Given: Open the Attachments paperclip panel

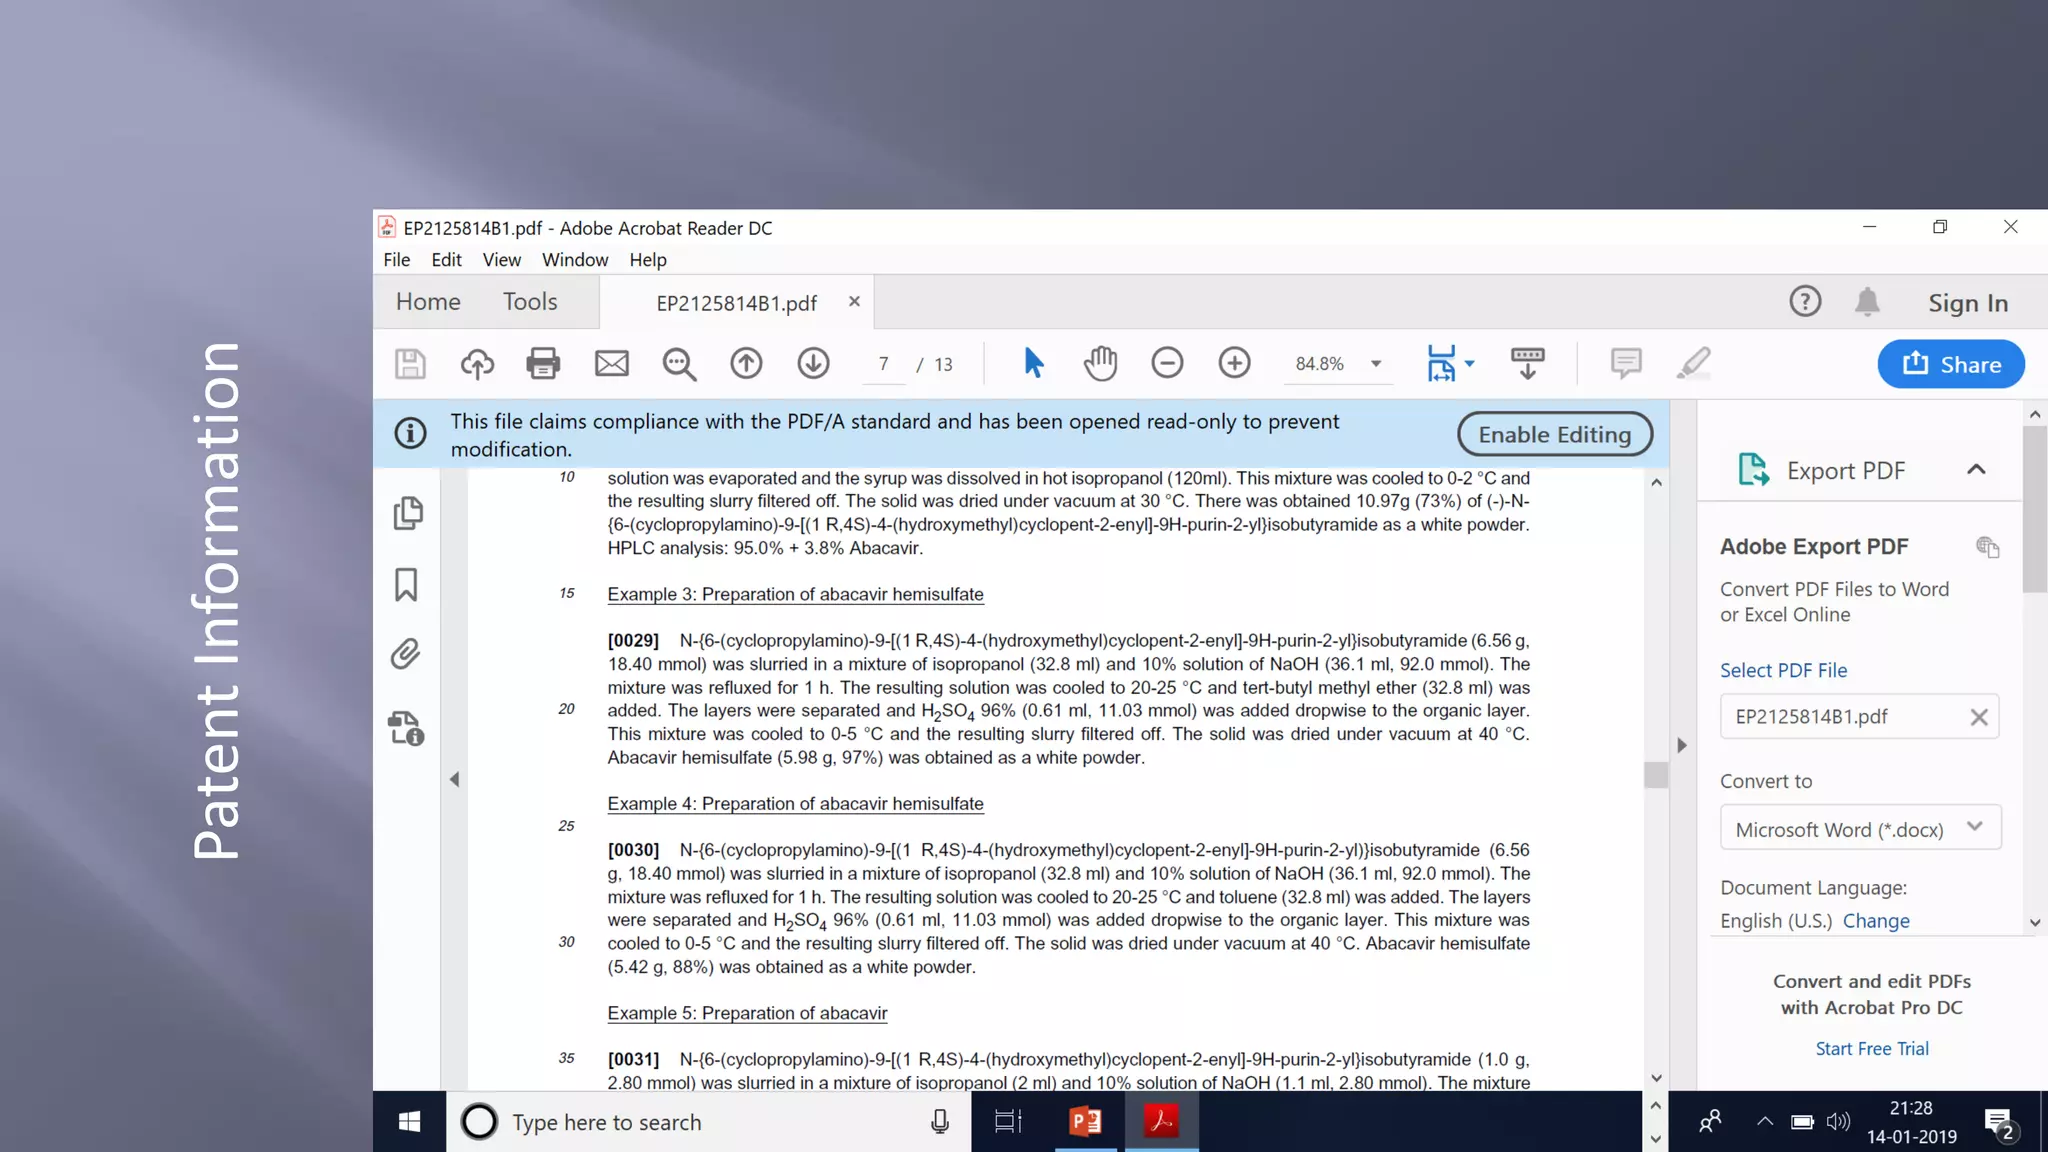Looking at the screenshot, I should 405,655.
